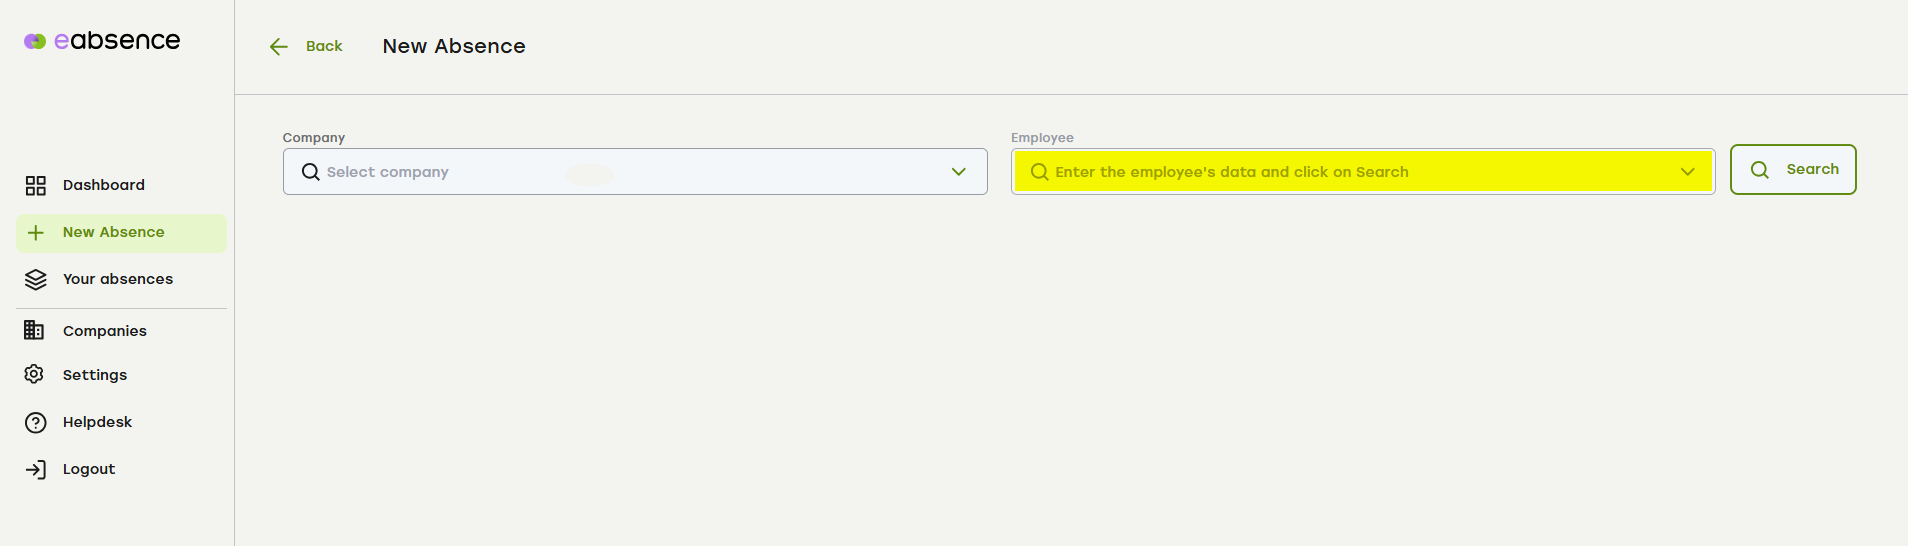Click the Logout arrow icon
This screenshot has height=546, width=1908.
click(x=36, y=469)
